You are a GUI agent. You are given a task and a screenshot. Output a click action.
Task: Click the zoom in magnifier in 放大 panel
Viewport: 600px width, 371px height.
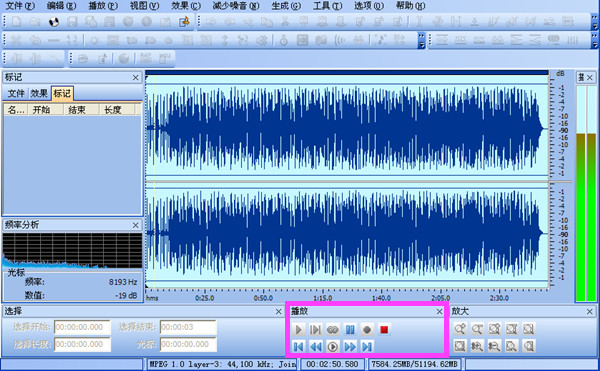[460, 329]
